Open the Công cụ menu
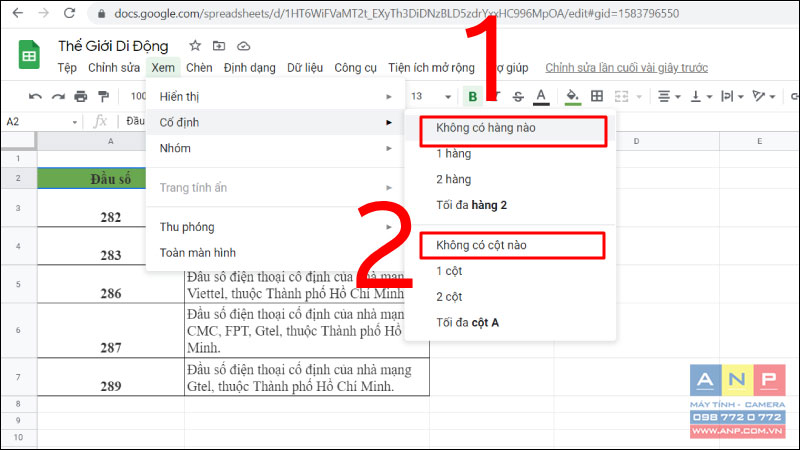 355,68
